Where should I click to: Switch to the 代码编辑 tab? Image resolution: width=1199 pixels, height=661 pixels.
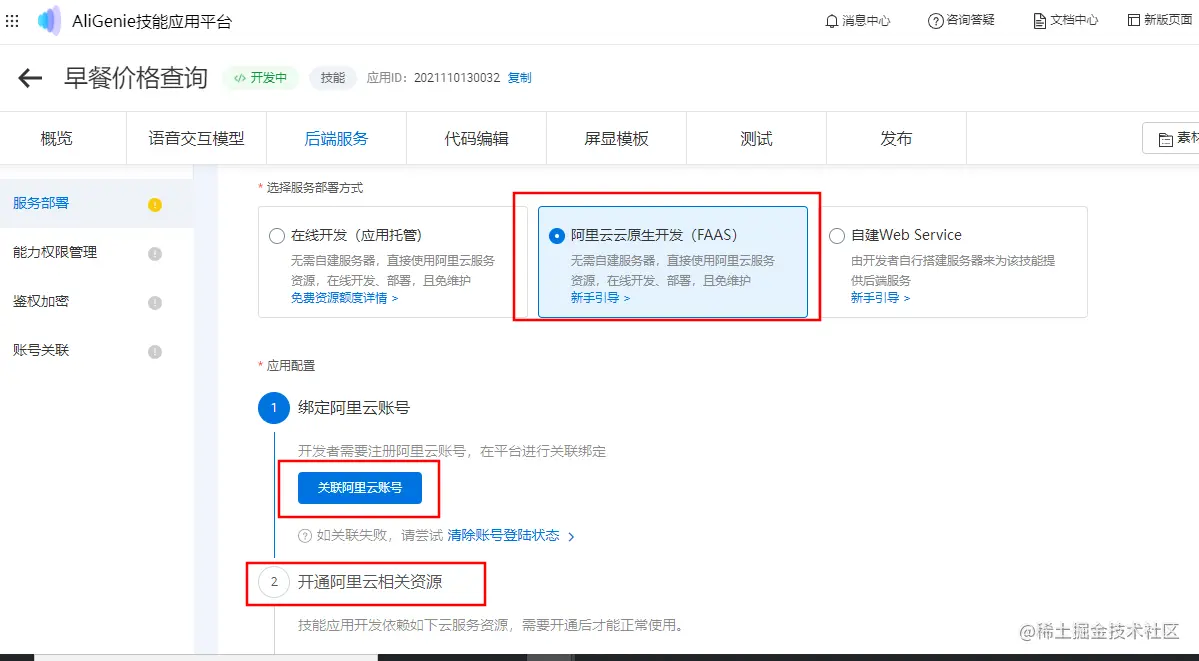[476, 138]
